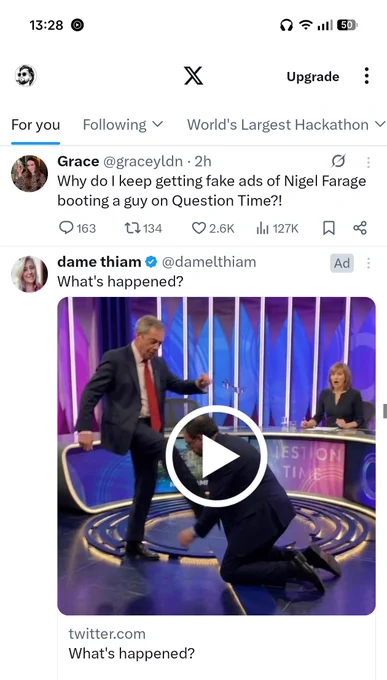The height and width of the screenshot is (680, 387).
Task: Open Grace's profile picture
Action: pos(30,173)
